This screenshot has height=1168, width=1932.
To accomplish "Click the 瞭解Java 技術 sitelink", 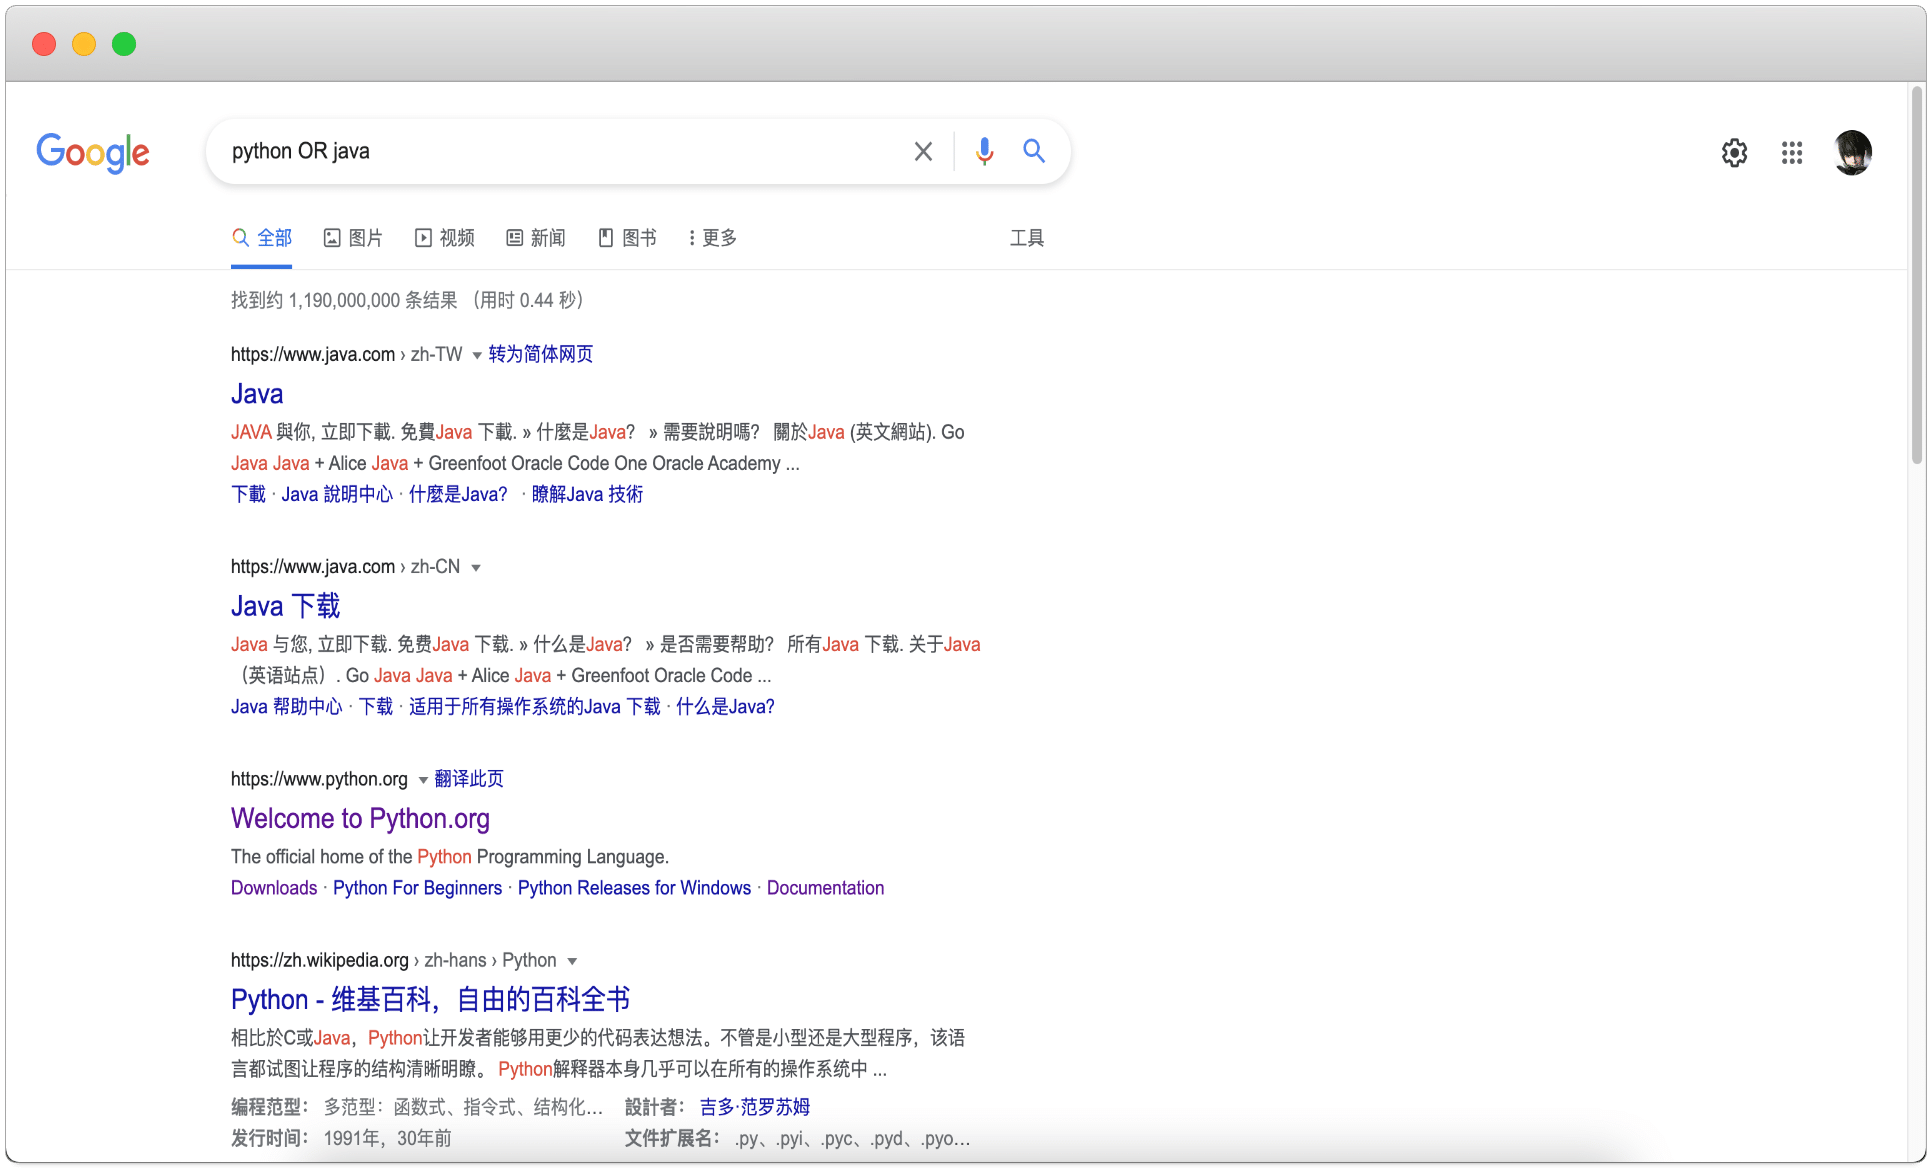I will coord(587,494).
